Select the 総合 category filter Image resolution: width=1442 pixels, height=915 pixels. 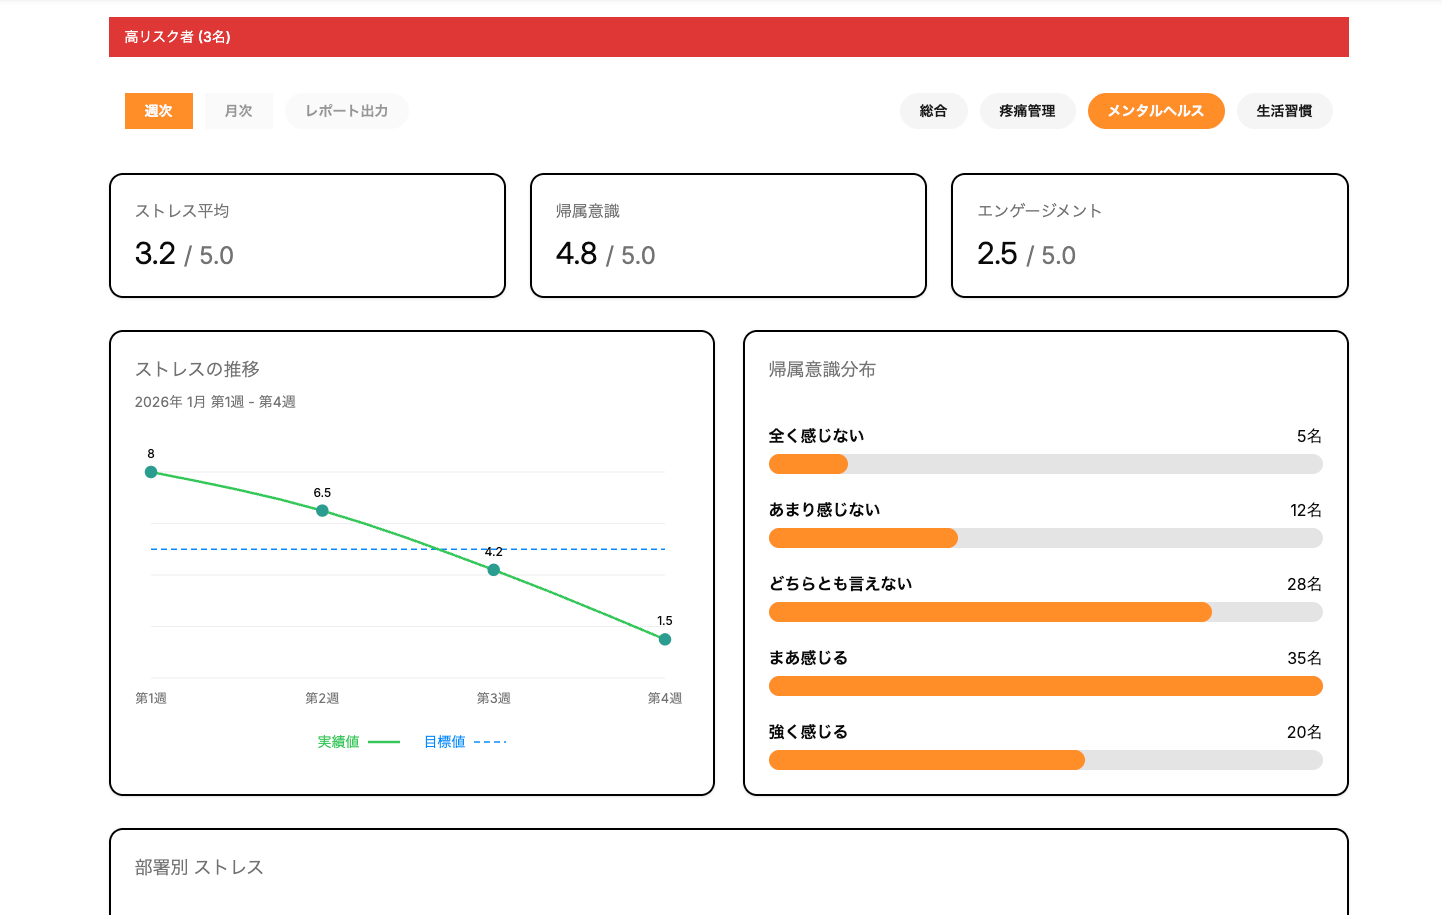tap(933, 111)
